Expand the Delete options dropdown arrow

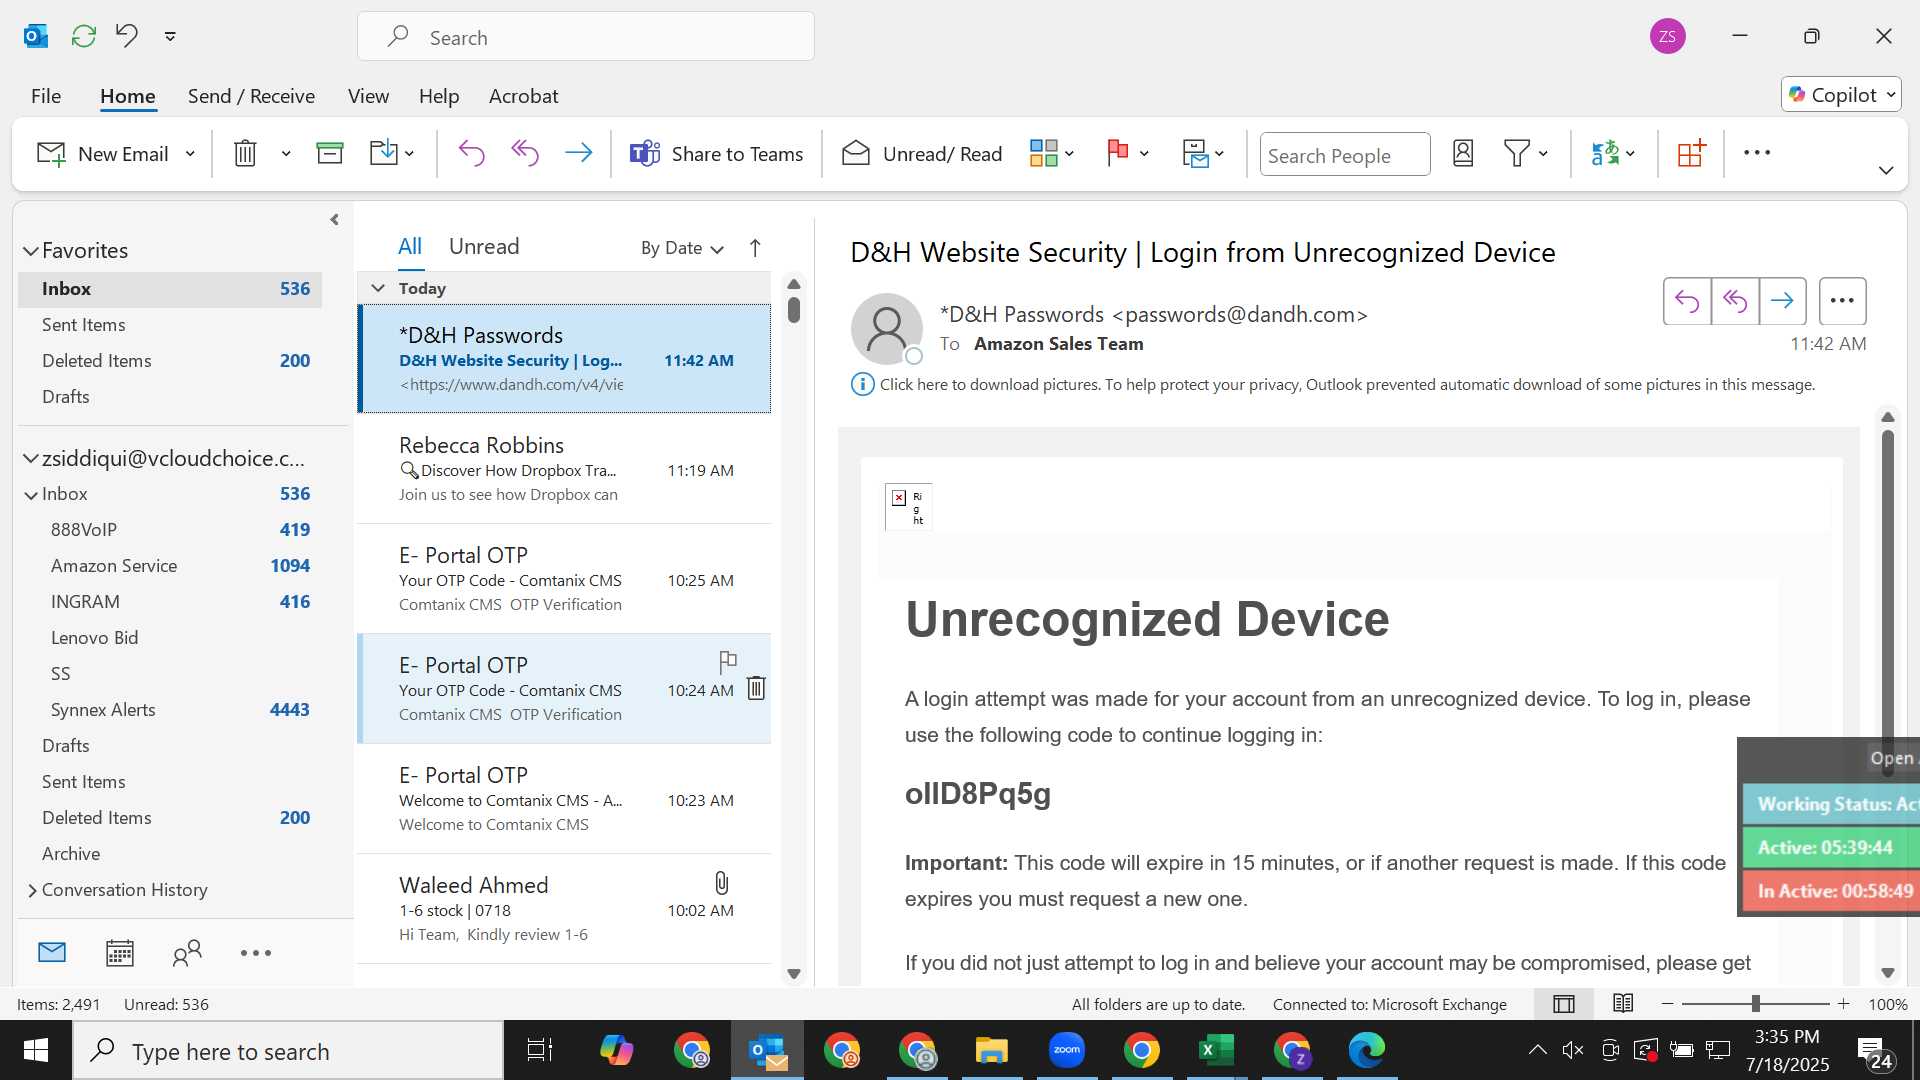tap(285, 155)
